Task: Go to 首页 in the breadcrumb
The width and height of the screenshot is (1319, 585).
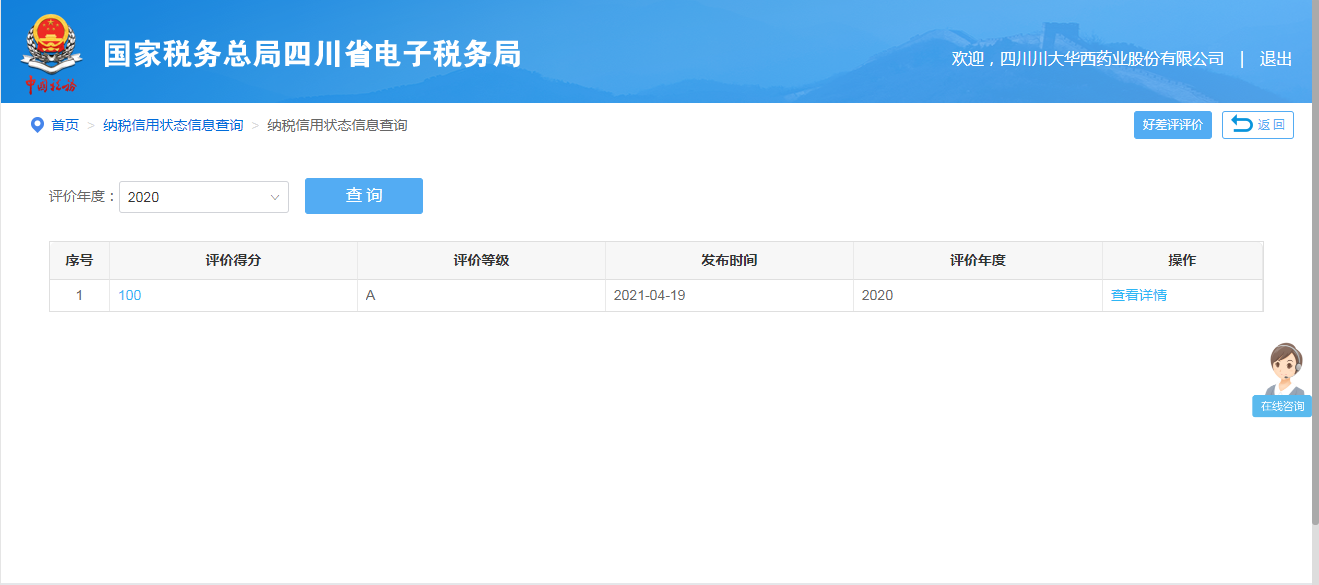Action: [x=65, y=125]
